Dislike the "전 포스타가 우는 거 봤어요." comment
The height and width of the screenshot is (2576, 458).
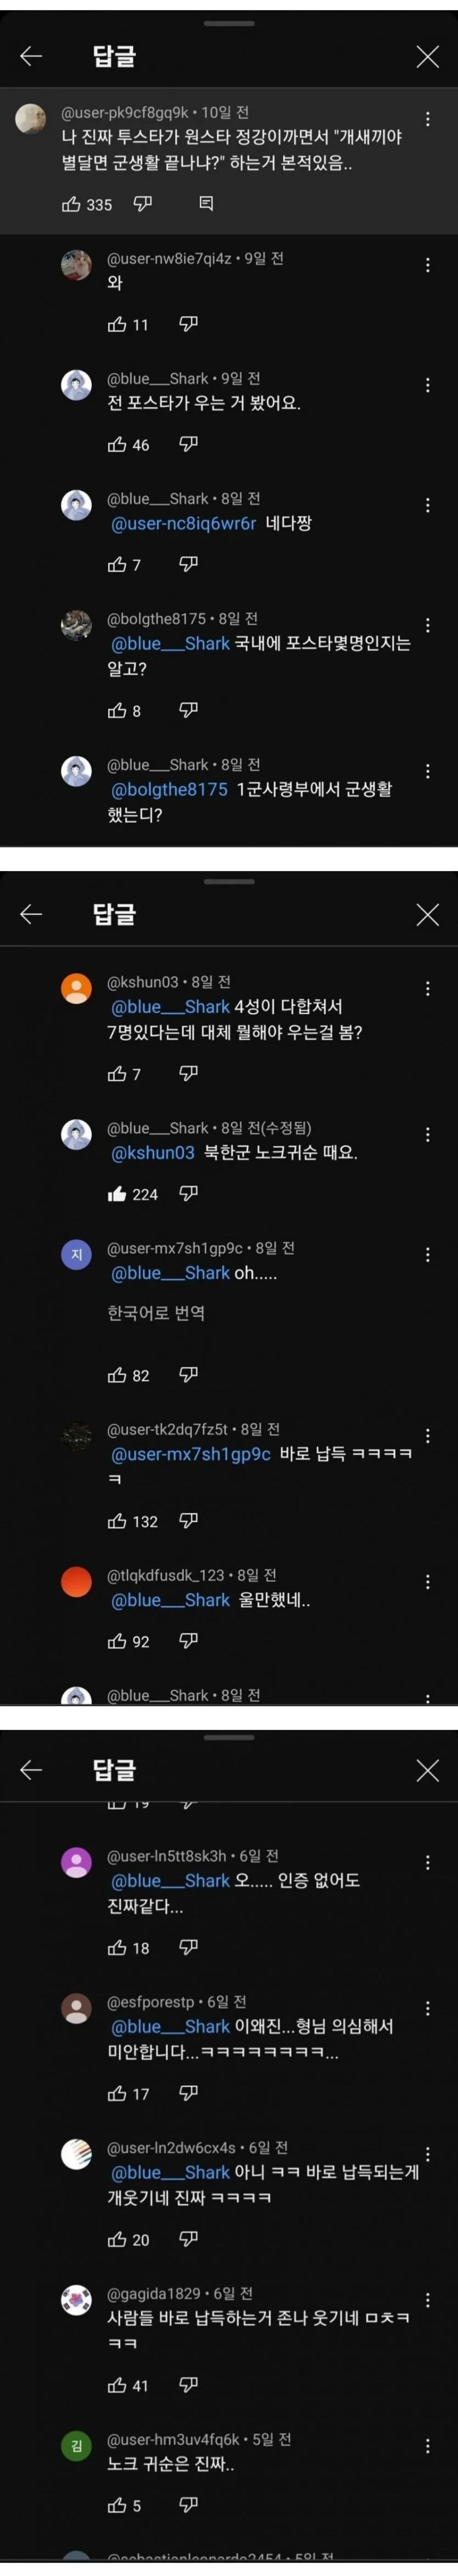coord(188,444)
